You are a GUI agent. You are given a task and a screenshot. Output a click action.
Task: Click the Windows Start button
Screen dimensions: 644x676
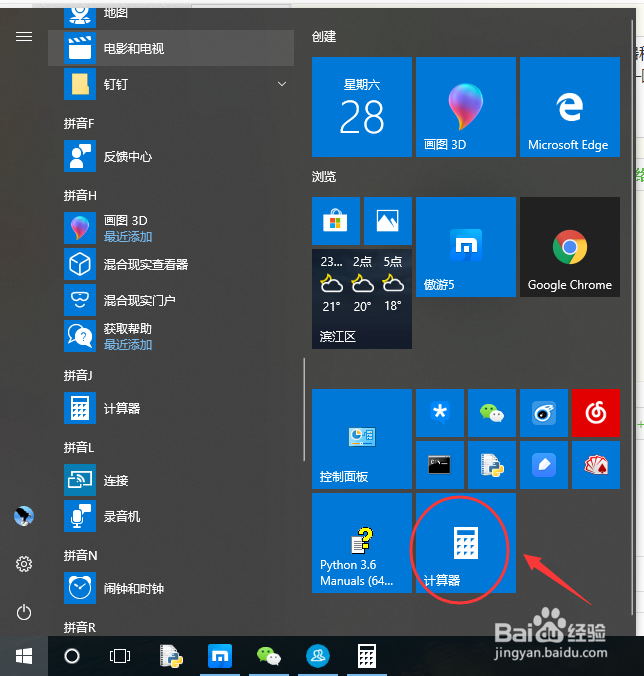click(x=24, y=656)
